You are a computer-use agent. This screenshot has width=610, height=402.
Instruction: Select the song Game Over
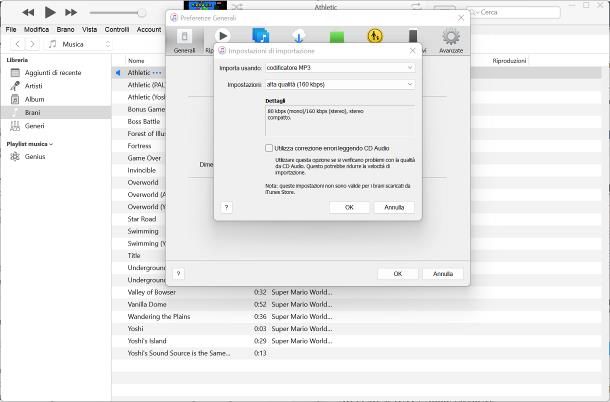point(144,158)
